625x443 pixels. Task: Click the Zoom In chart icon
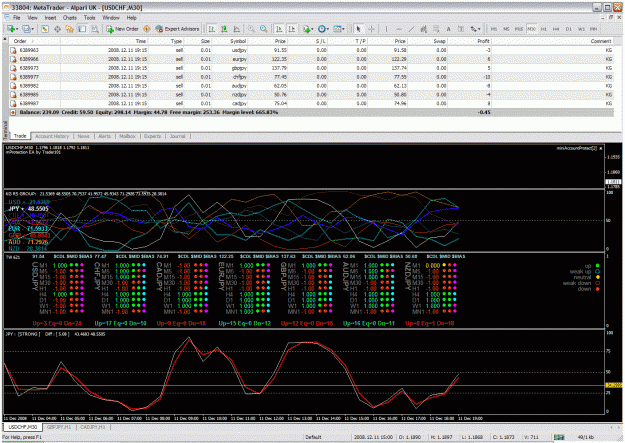(x=251, y=29)
